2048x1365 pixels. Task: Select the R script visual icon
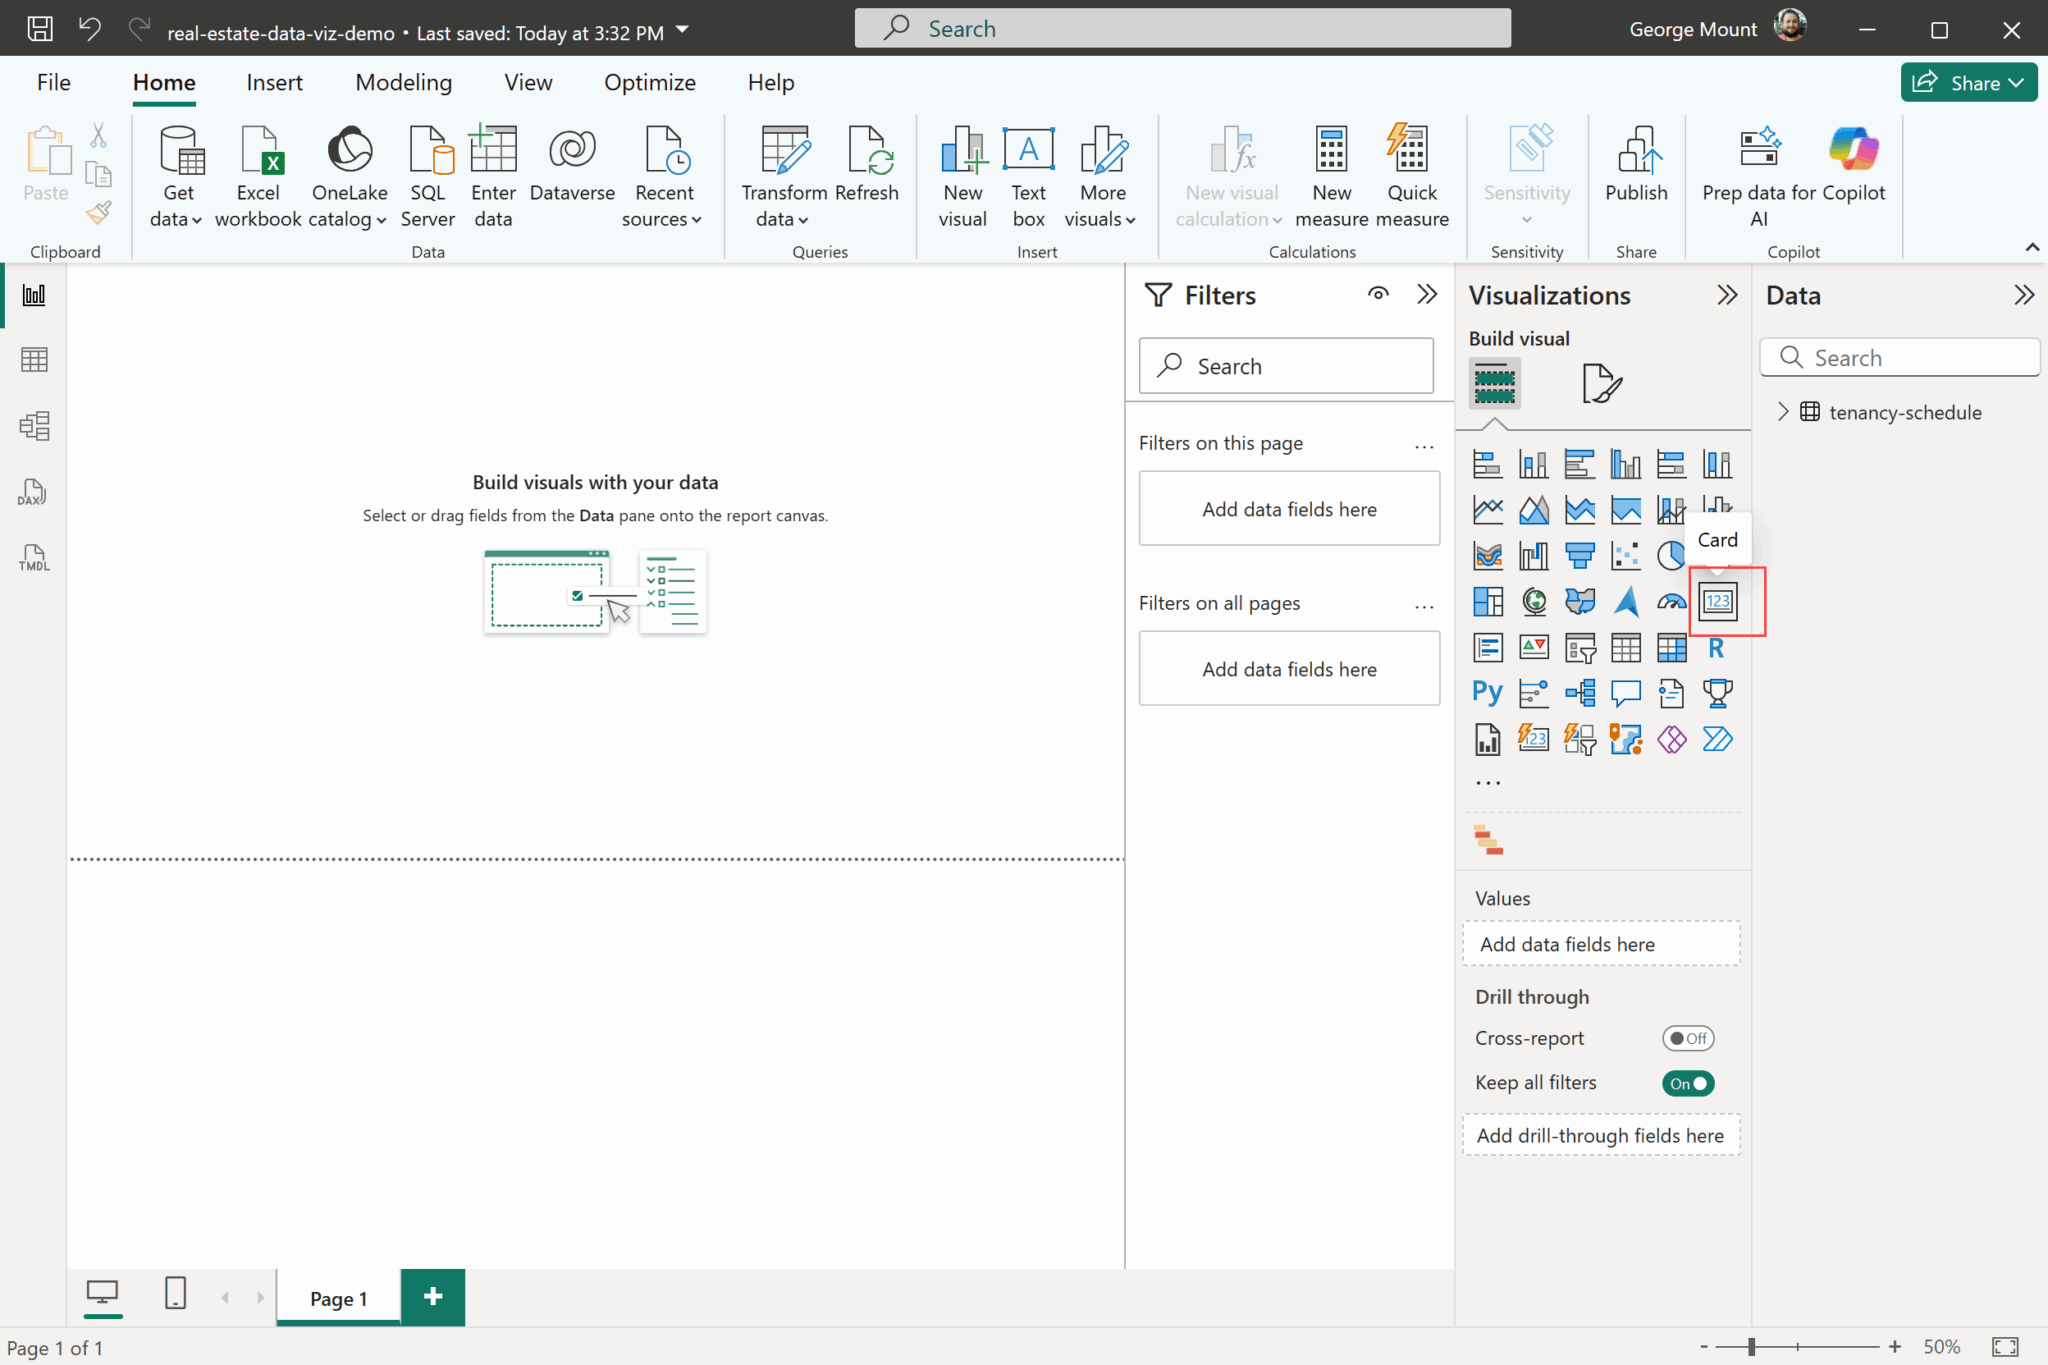(1716, 648)
